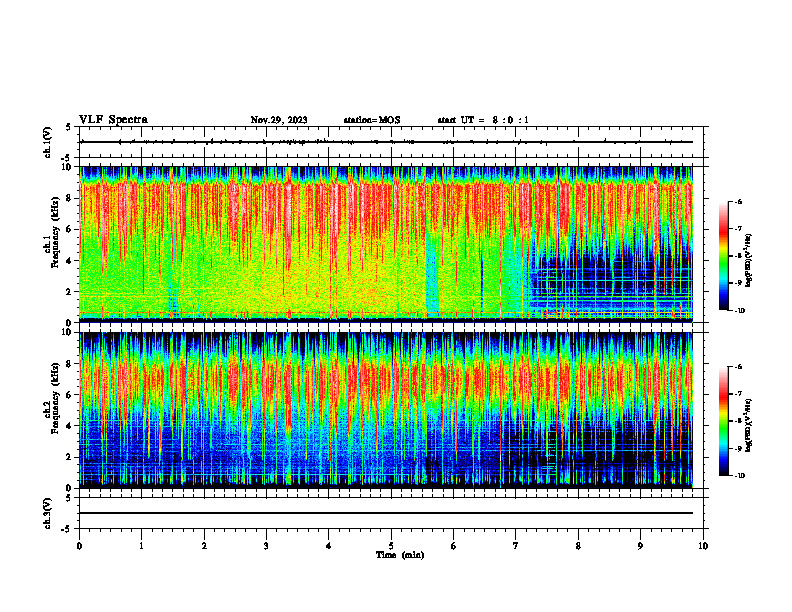Click the "Time (min)" x-axis label
792x612 pixels.
coord(400,555)
